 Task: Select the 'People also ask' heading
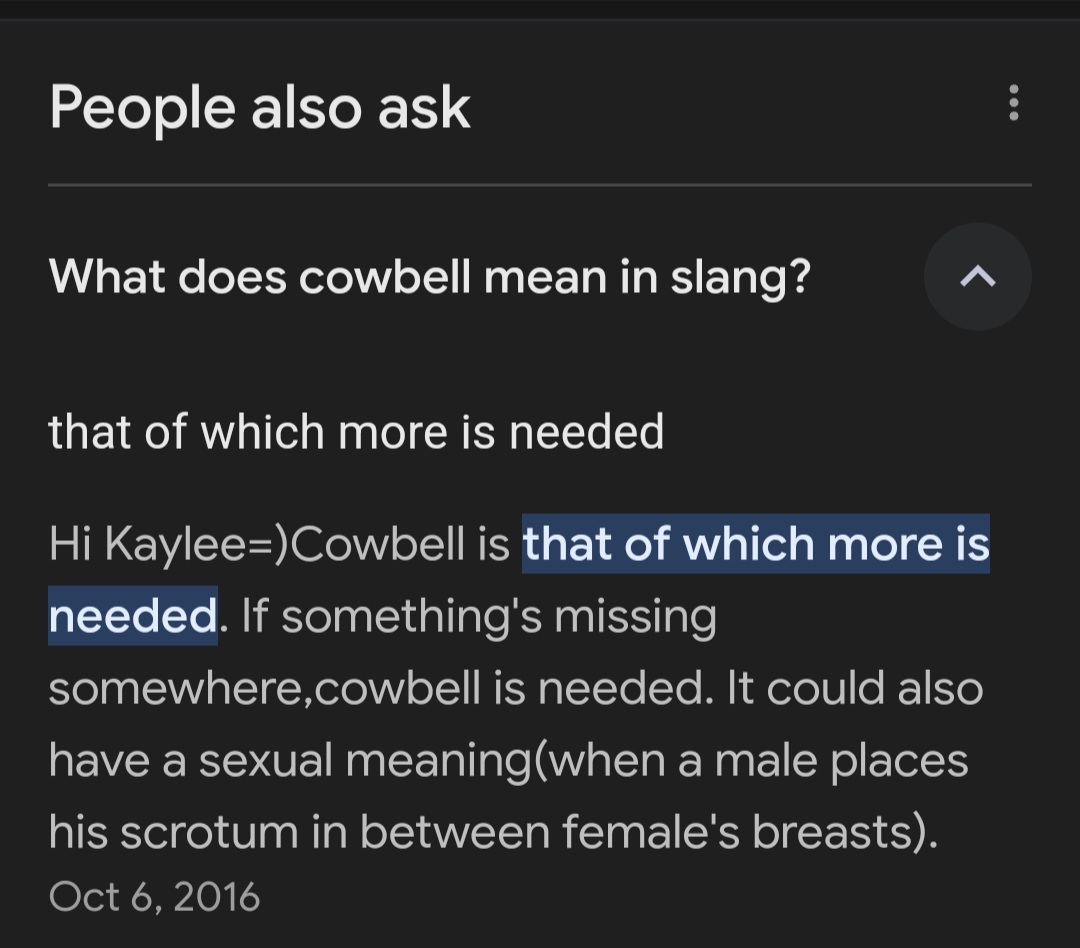click(260, 107)
